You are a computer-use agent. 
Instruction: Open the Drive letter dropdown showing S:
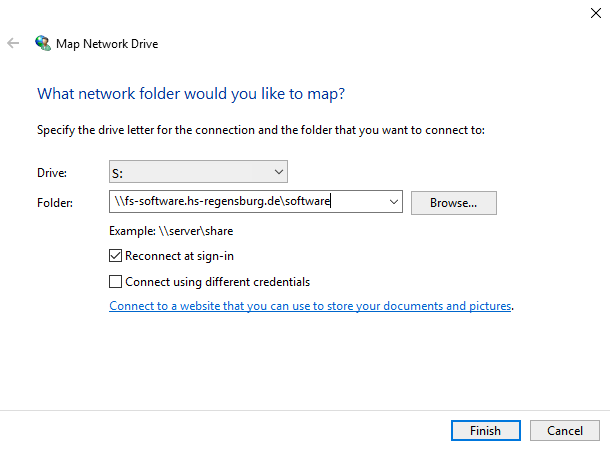click(x=198, y=172)
